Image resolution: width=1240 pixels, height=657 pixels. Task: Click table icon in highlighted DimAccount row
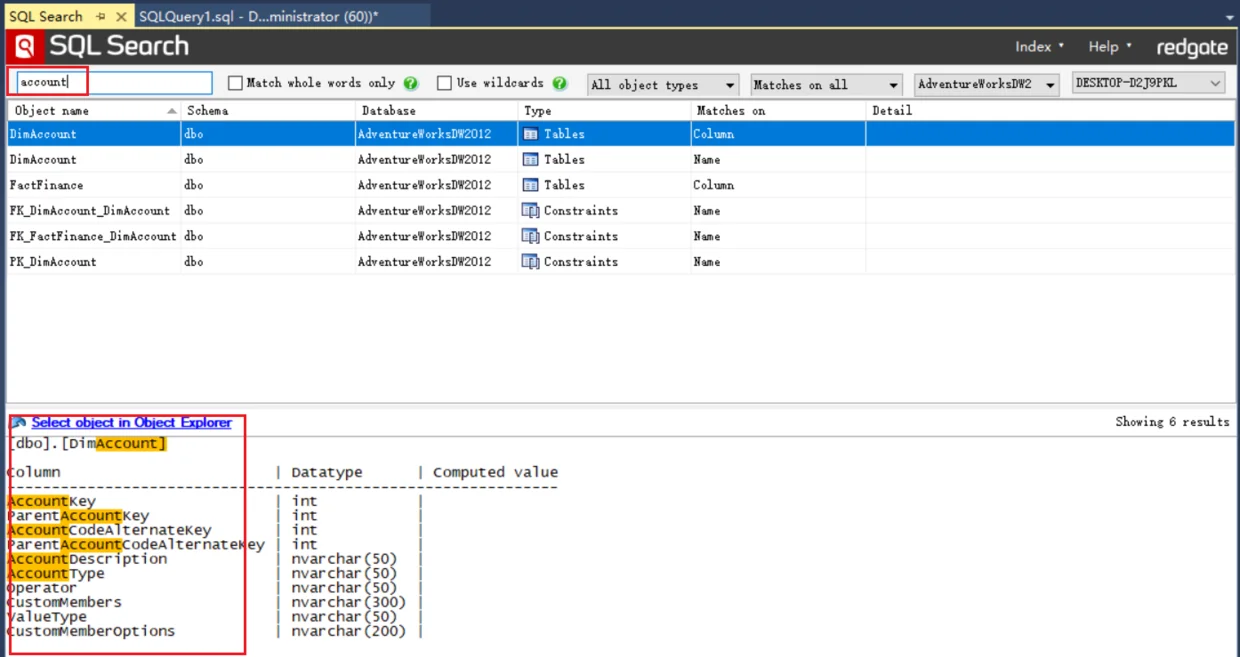pyautogui.click(x=531, y=134)
